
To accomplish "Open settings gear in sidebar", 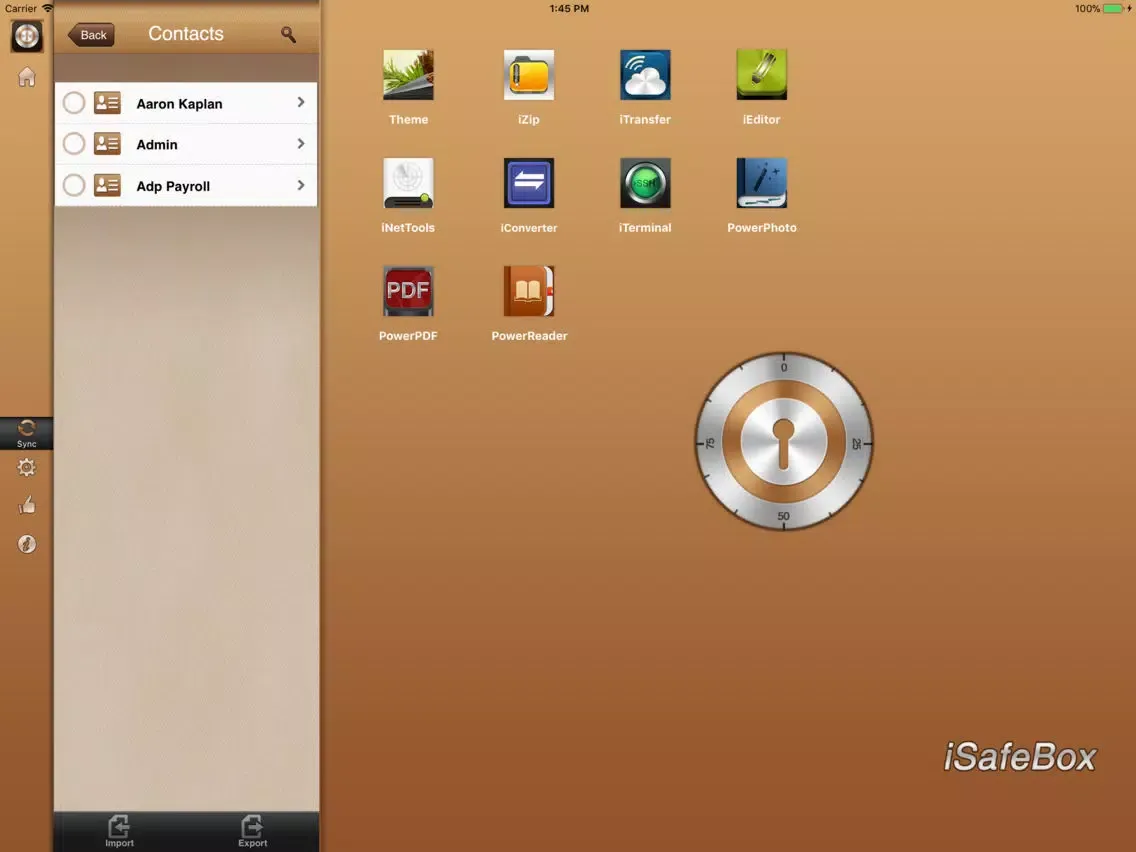I will pyautogui.click(x=27, y=467).
